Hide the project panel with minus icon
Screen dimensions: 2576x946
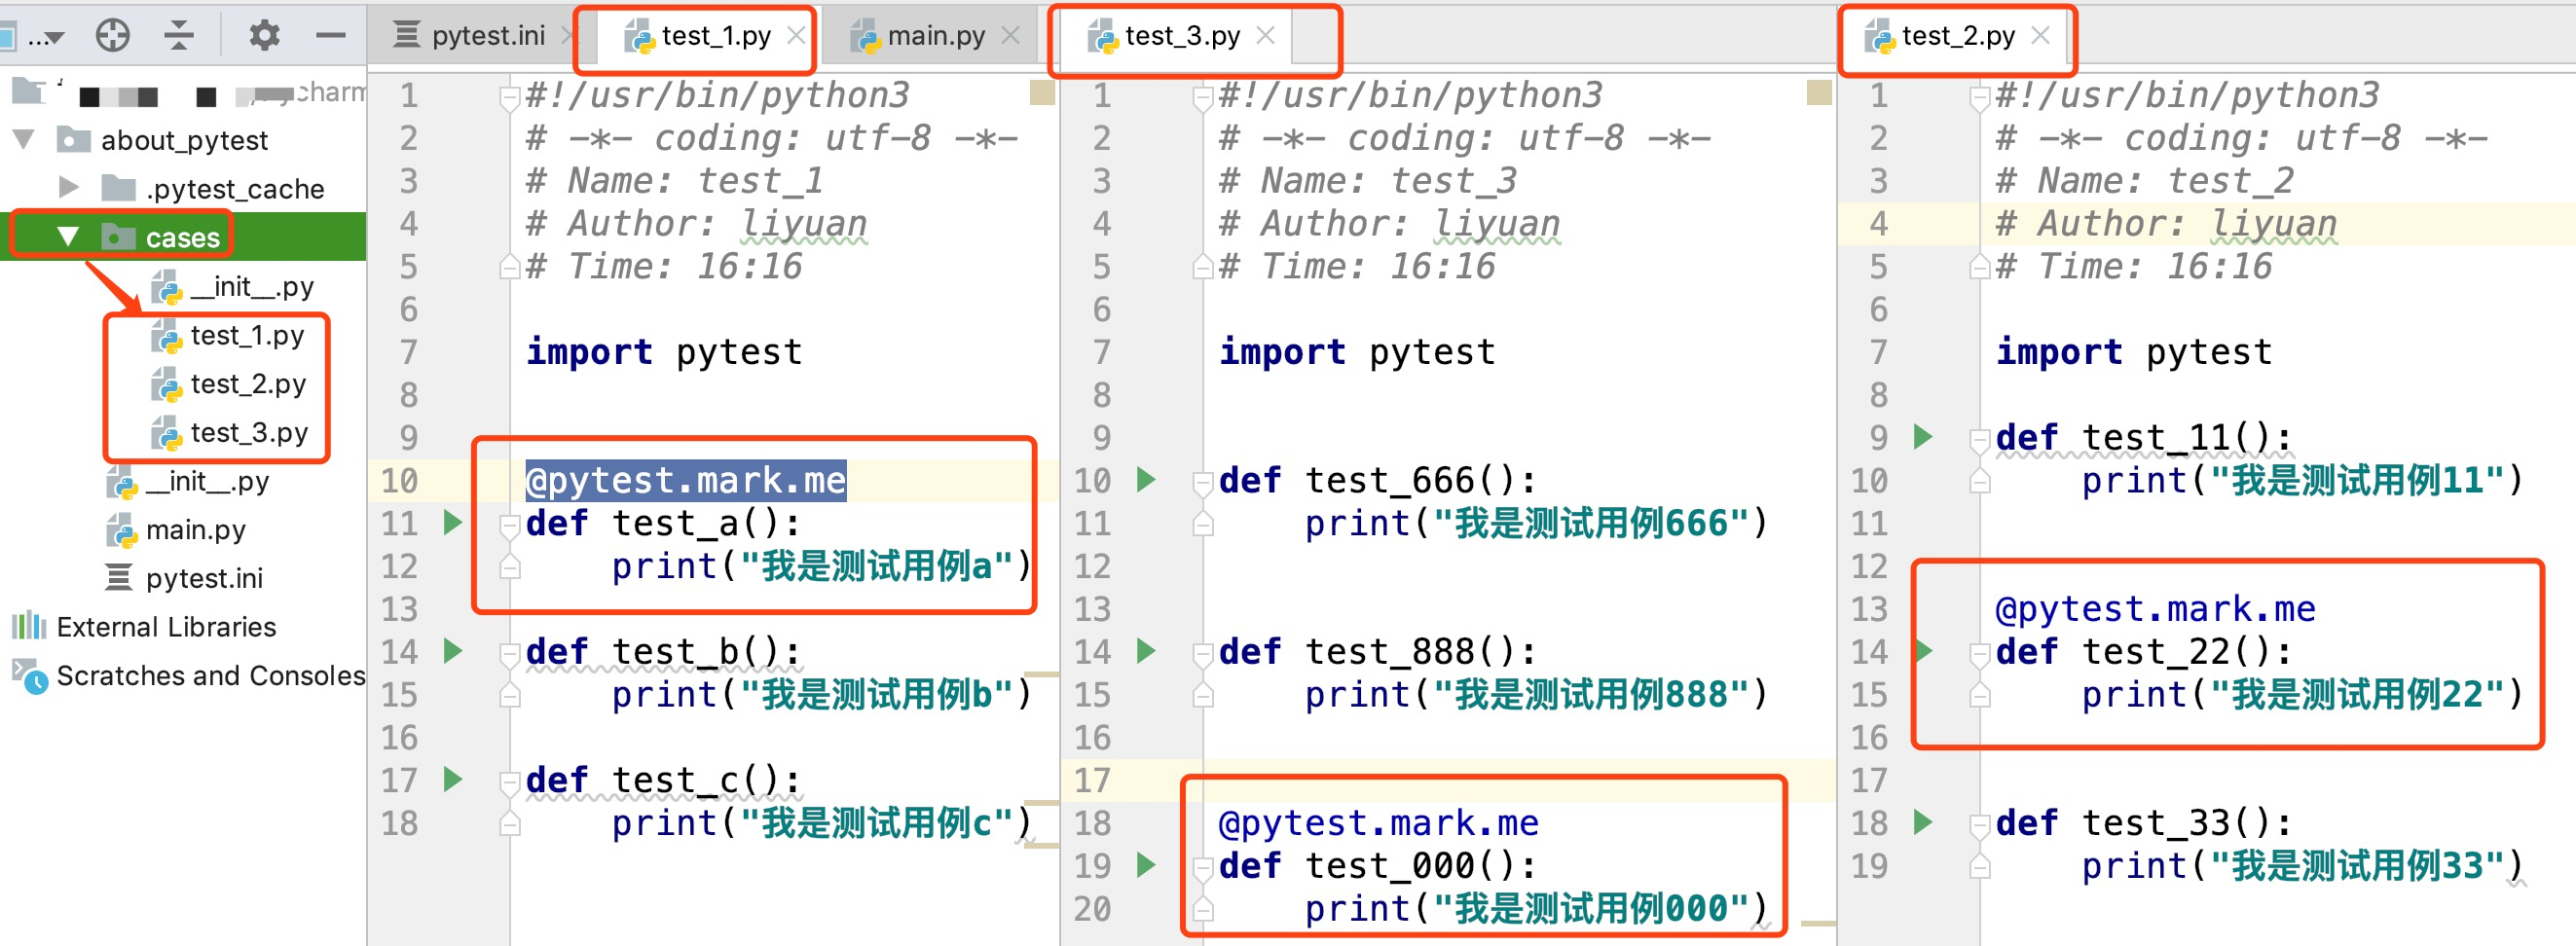(330, 36)
